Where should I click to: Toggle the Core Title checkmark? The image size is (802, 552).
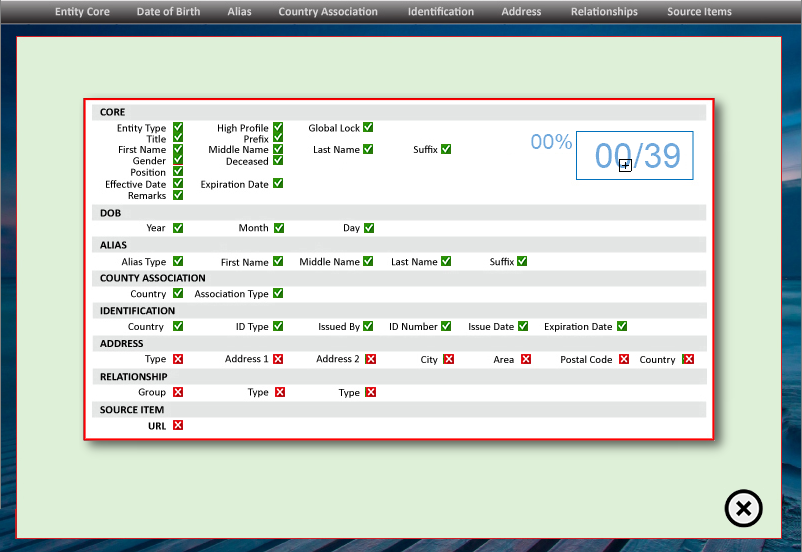pyautogui.click(x=177, y=137)
